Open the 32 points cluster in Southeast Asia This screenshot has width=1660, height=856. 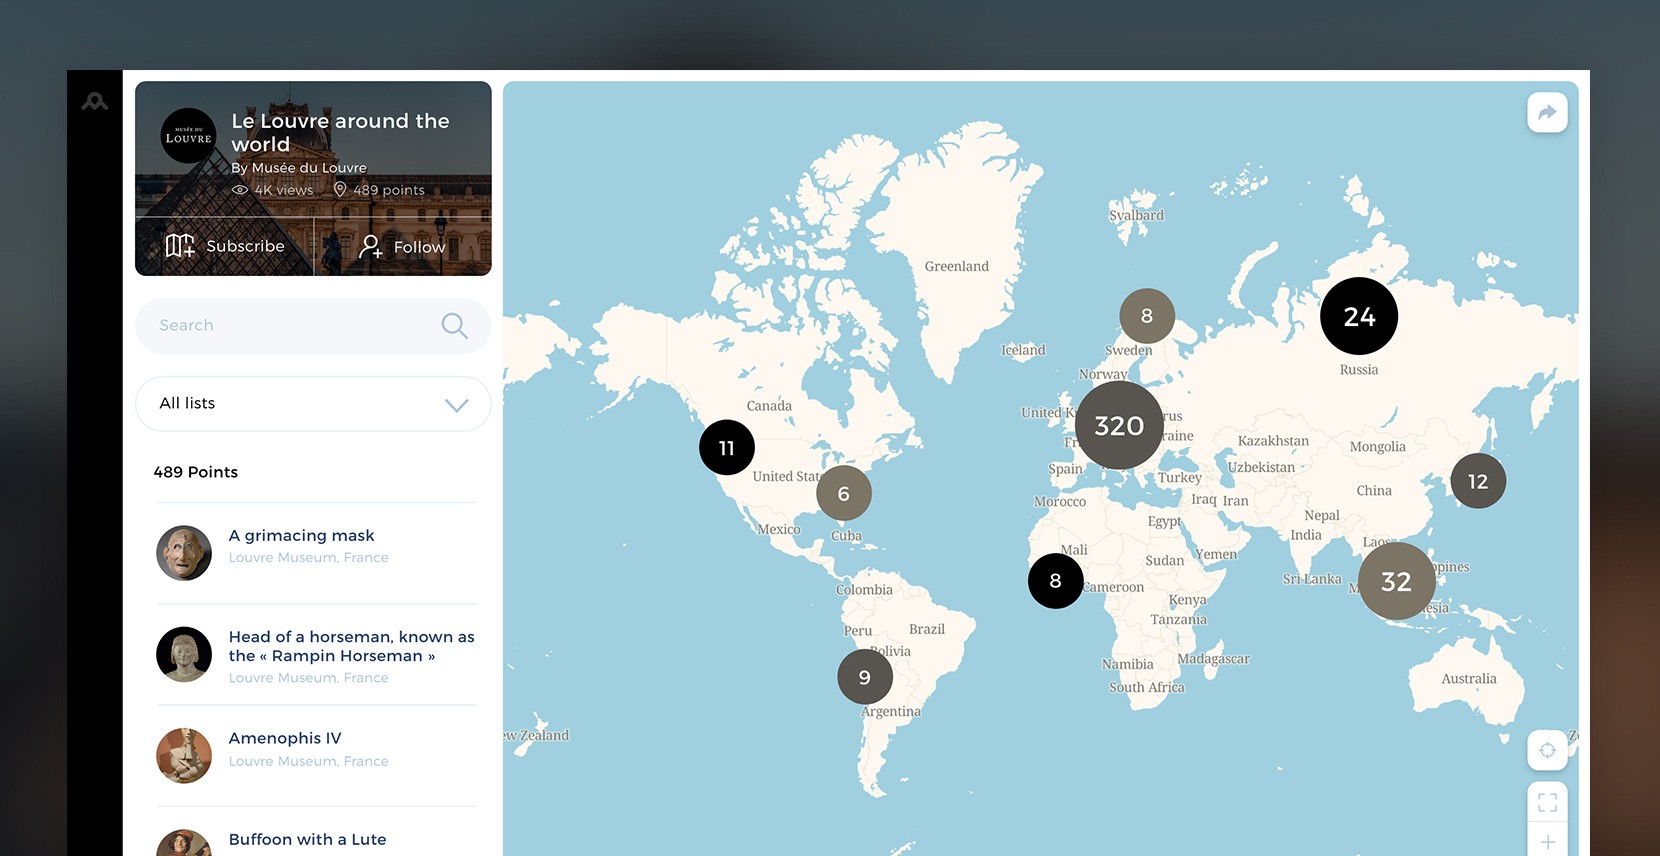tap(1397, 581)
